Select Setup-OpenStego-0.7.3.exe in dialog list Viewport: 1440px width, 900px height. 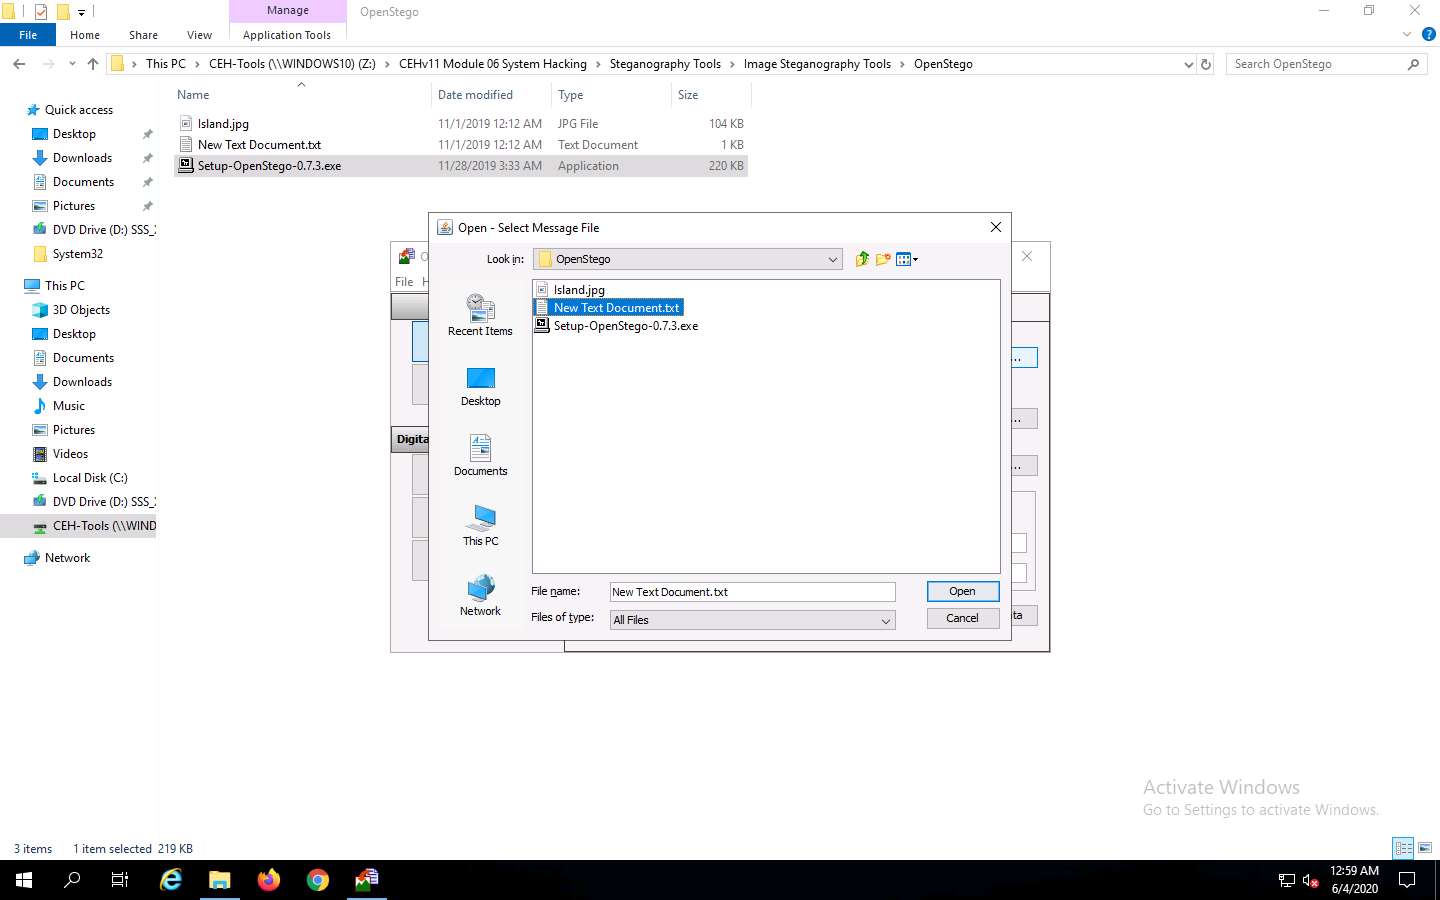point(617,326)
